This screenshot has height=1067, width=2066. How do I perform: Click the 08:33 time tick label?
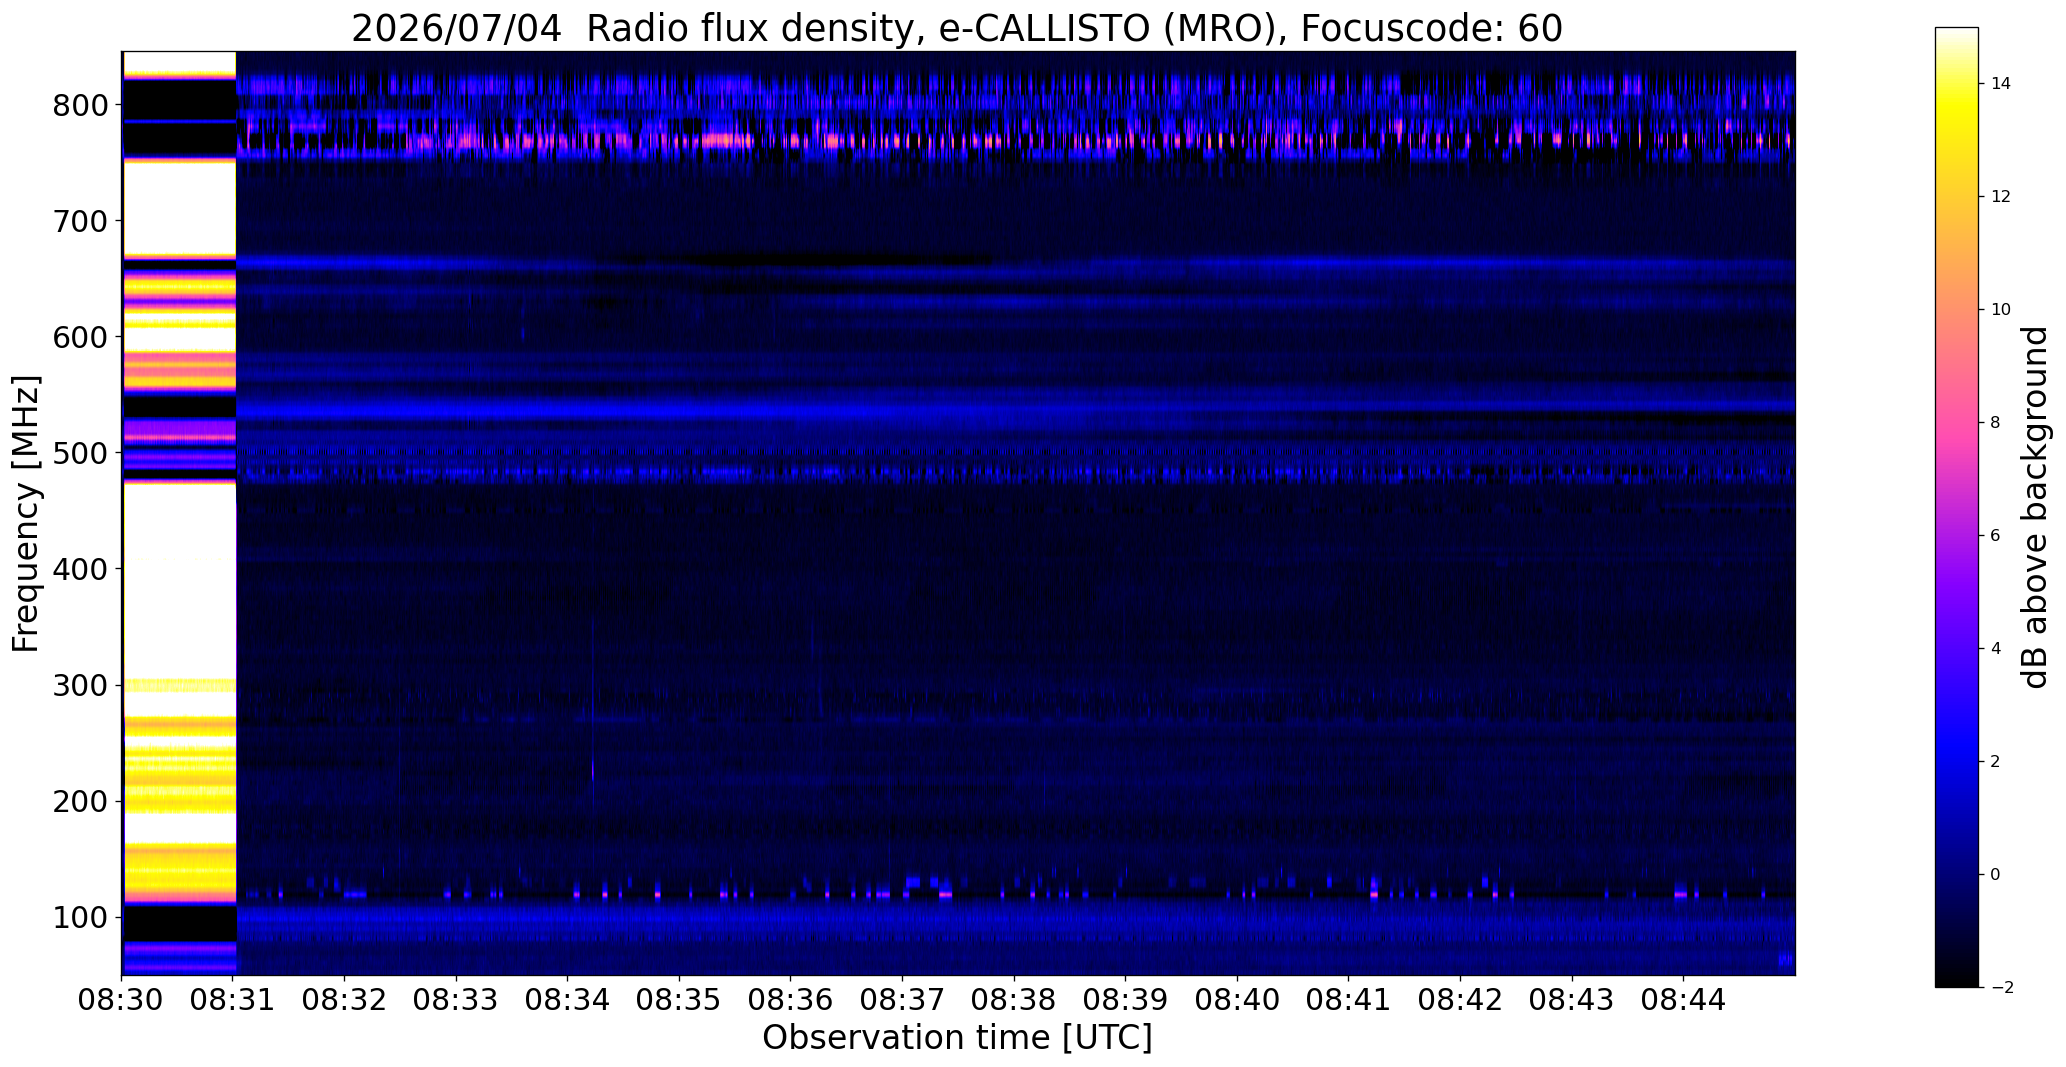click(456, 999)
